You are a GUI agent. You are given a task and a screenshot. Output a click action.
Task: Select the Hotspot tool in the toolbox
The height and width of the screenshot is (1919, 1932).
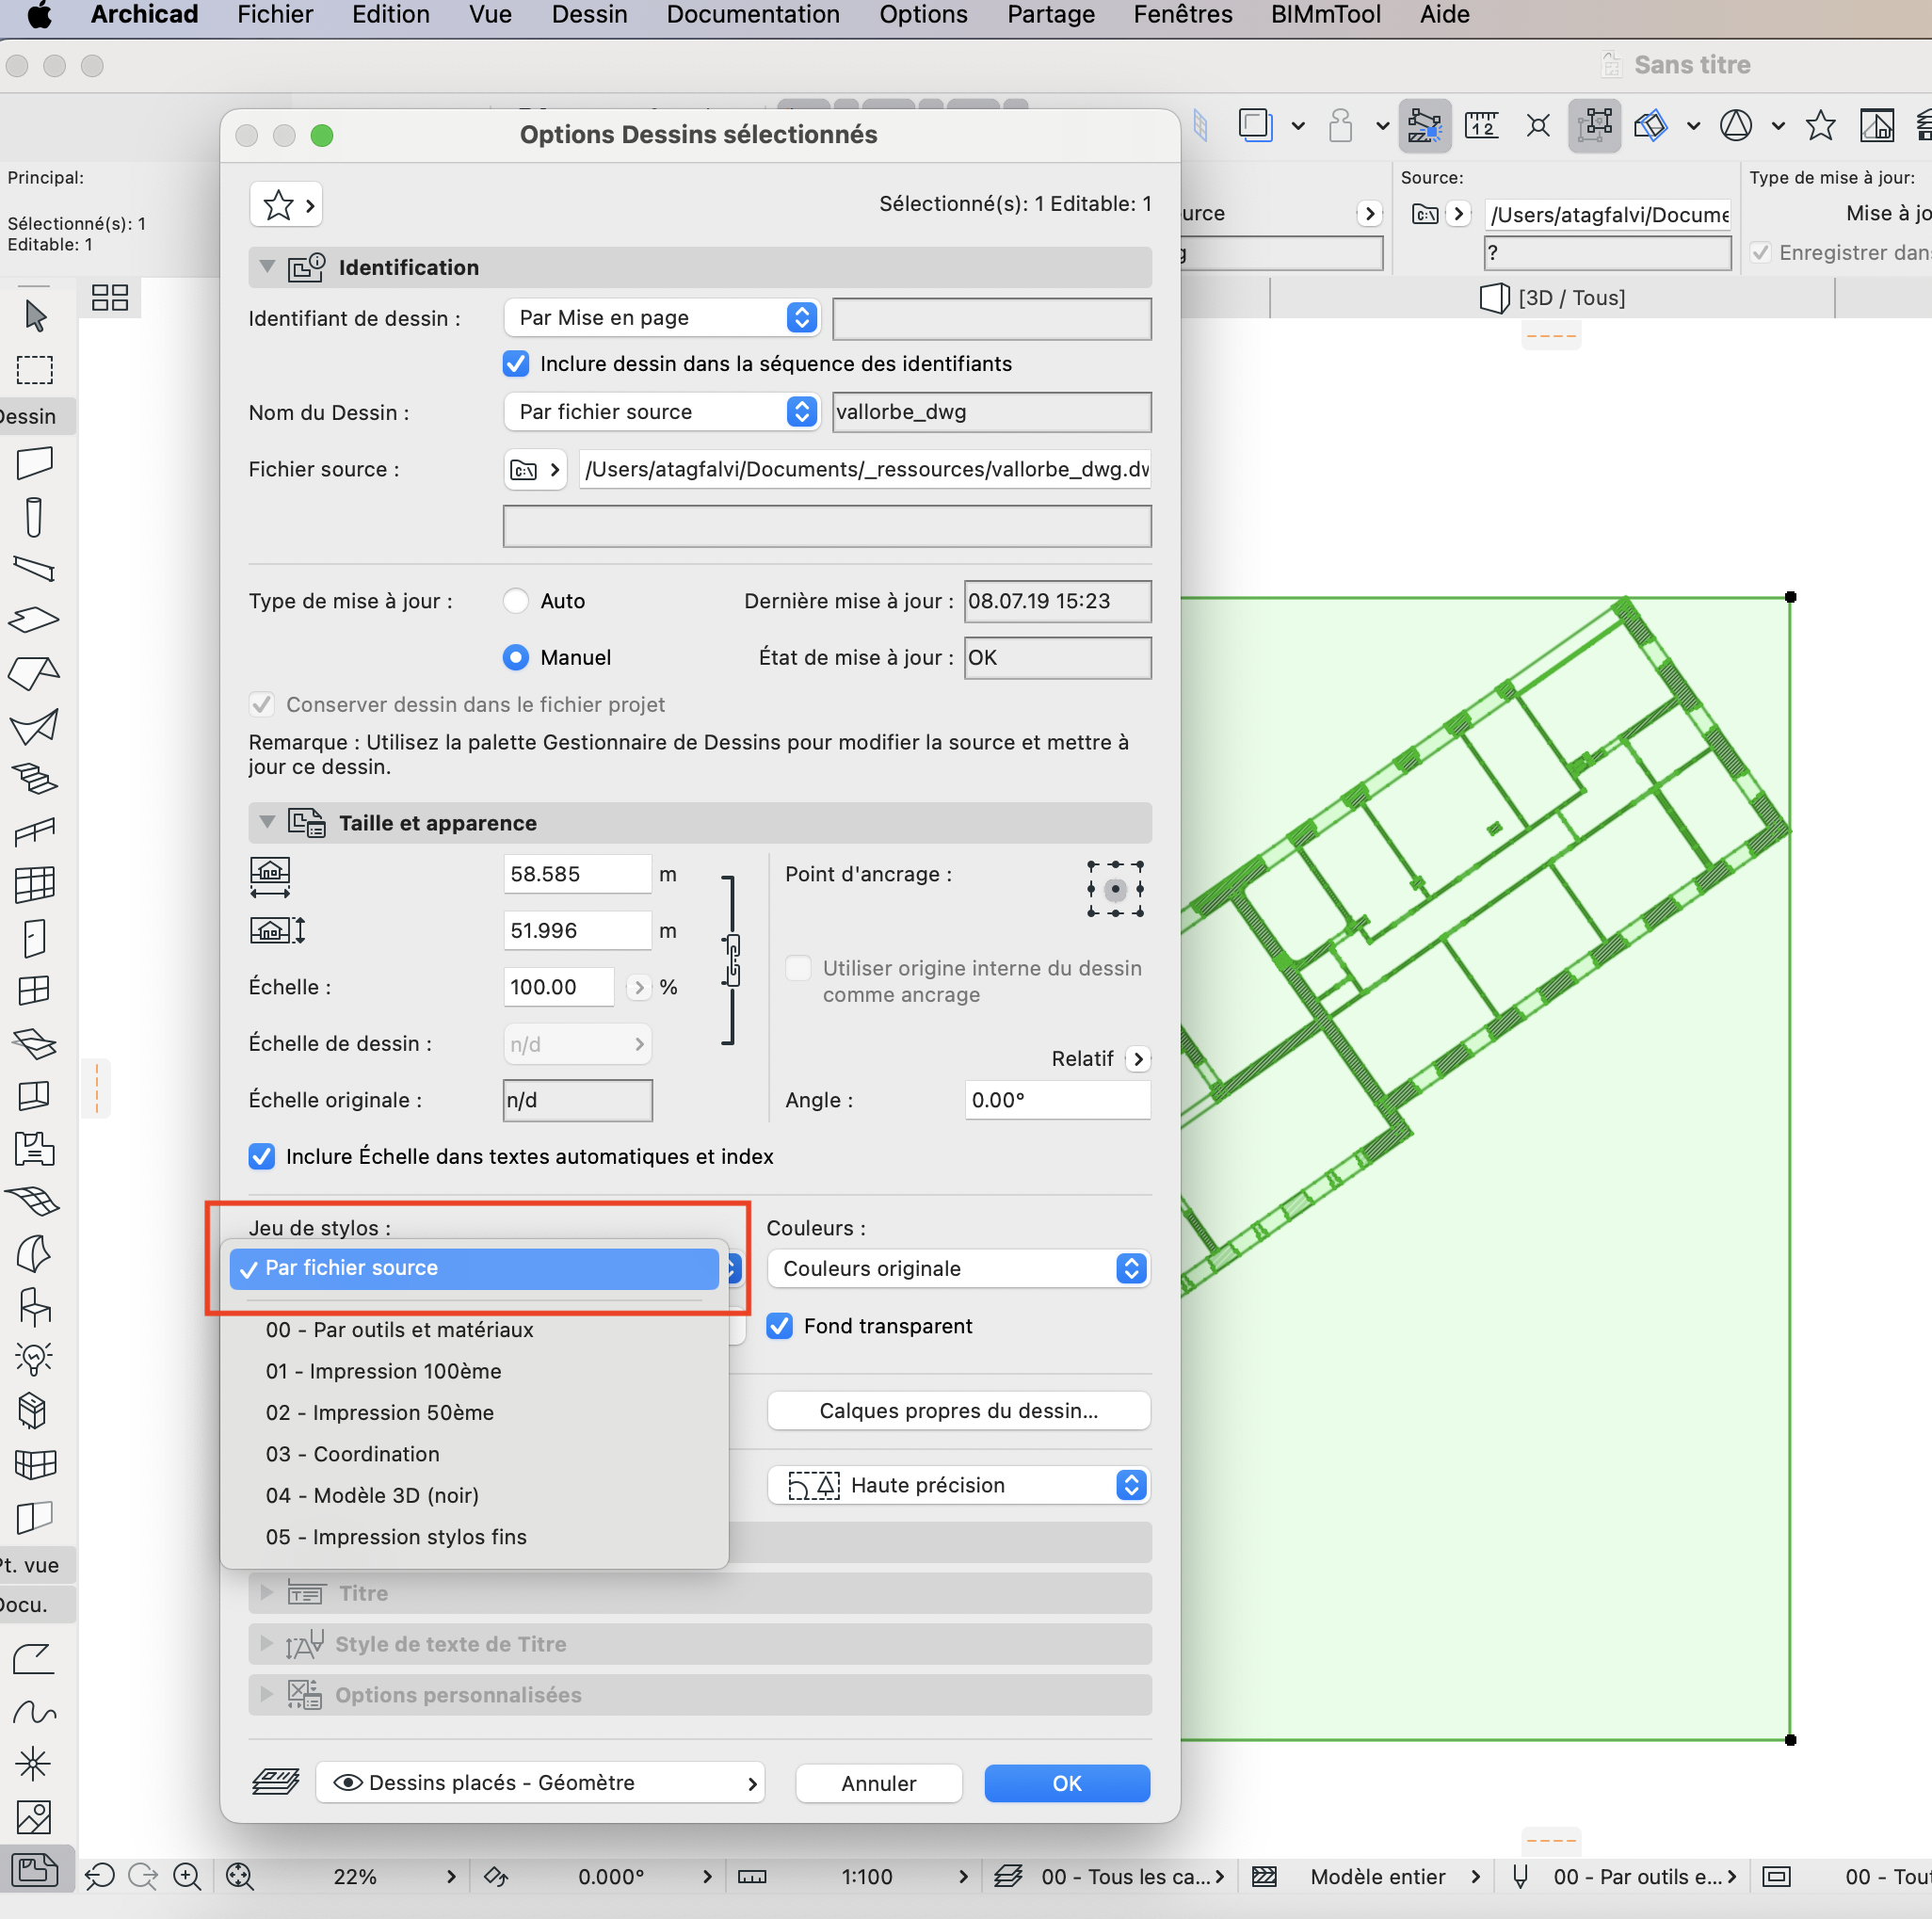coord(35,1764)
